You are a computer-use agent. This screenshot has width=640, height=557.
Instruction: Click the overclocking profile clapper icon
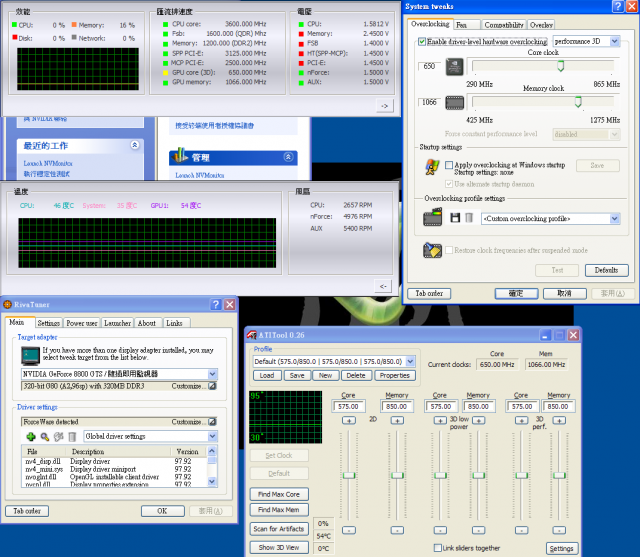coord(433,217)
